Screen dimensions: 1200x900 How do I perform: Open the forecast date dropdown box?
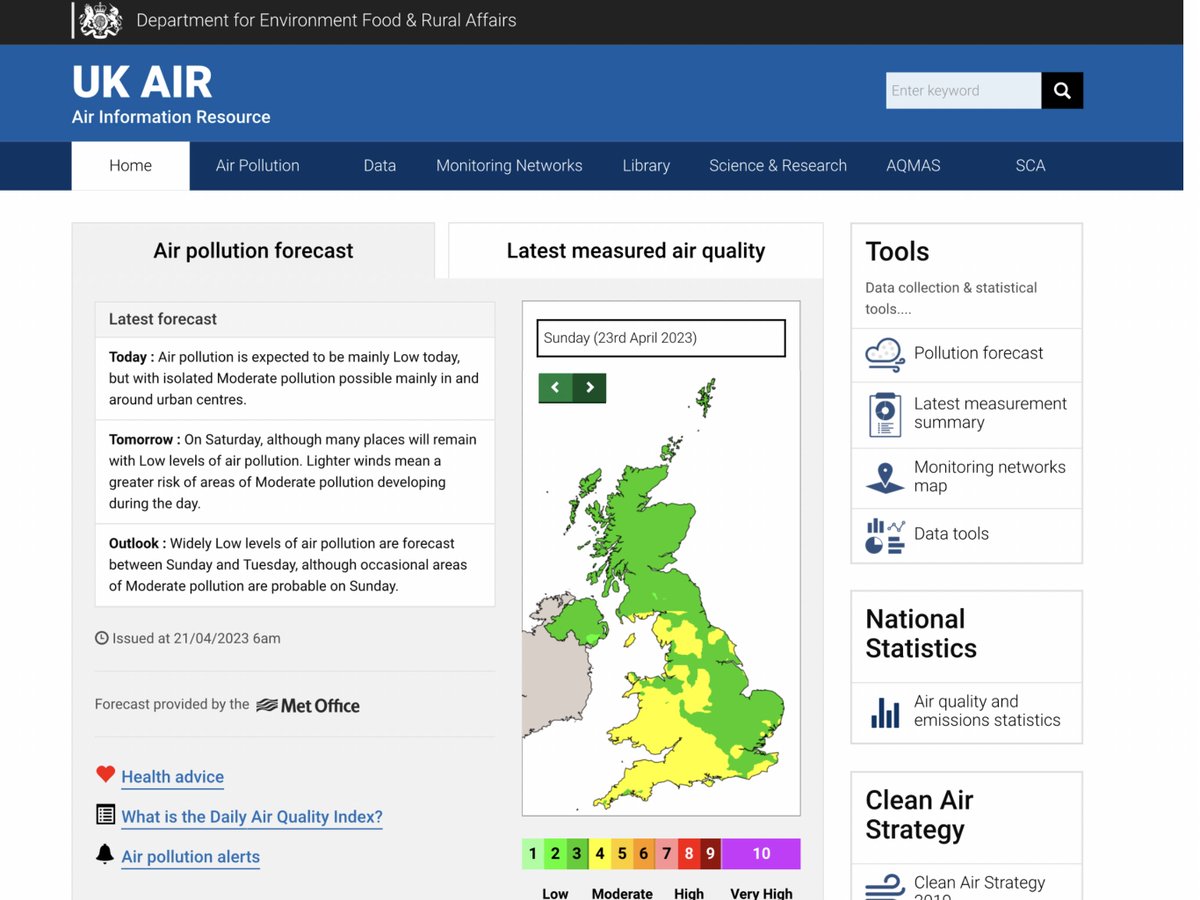[661, 338]
